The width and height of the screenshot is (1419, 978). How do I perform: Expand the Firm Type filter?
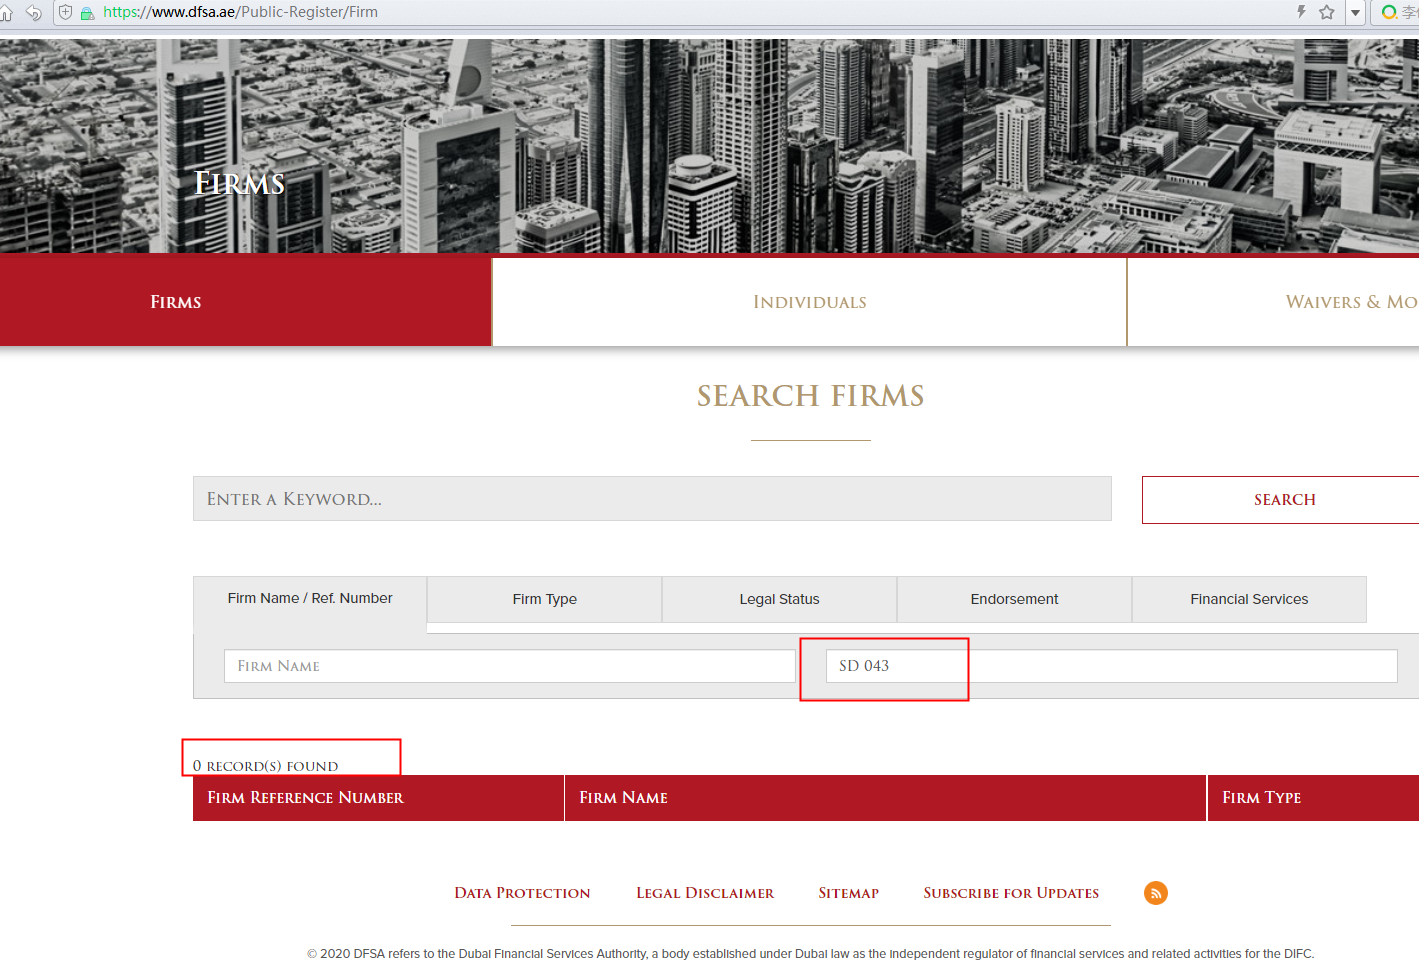544,599
